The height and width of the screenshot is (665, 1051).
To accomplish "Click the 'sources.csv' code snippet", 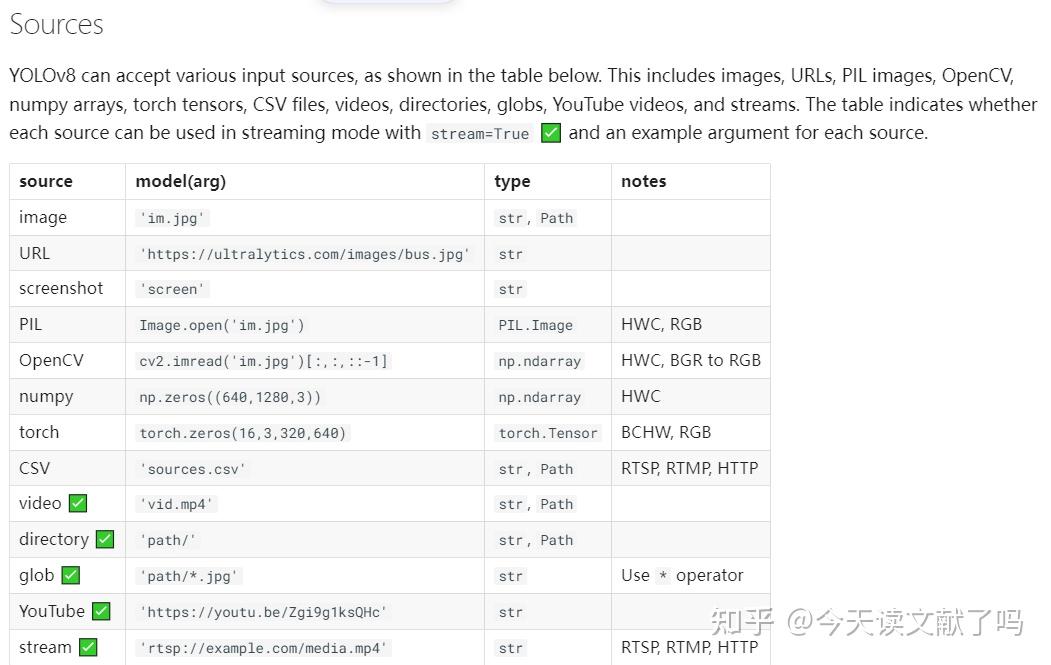I will coord(192,469).
